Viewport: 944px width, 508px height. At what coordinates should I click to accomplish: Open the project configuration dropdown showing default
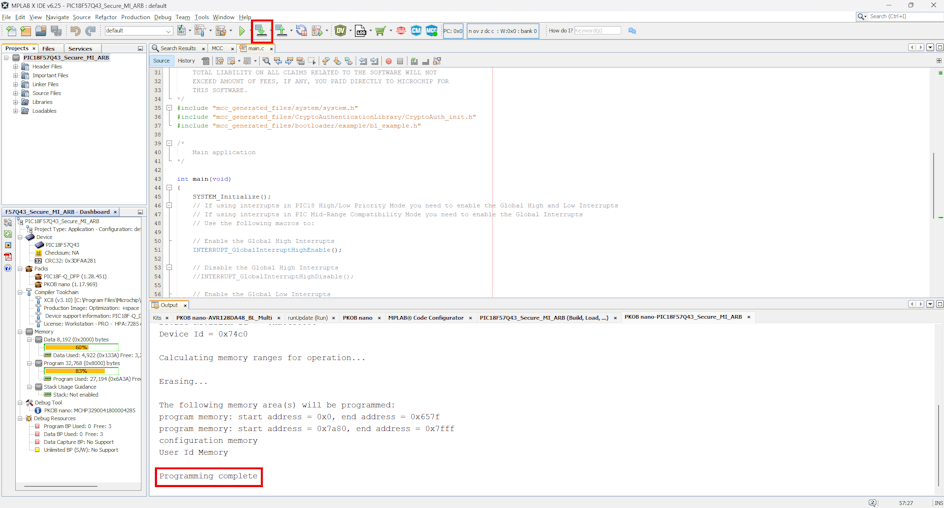coord(138,31)
